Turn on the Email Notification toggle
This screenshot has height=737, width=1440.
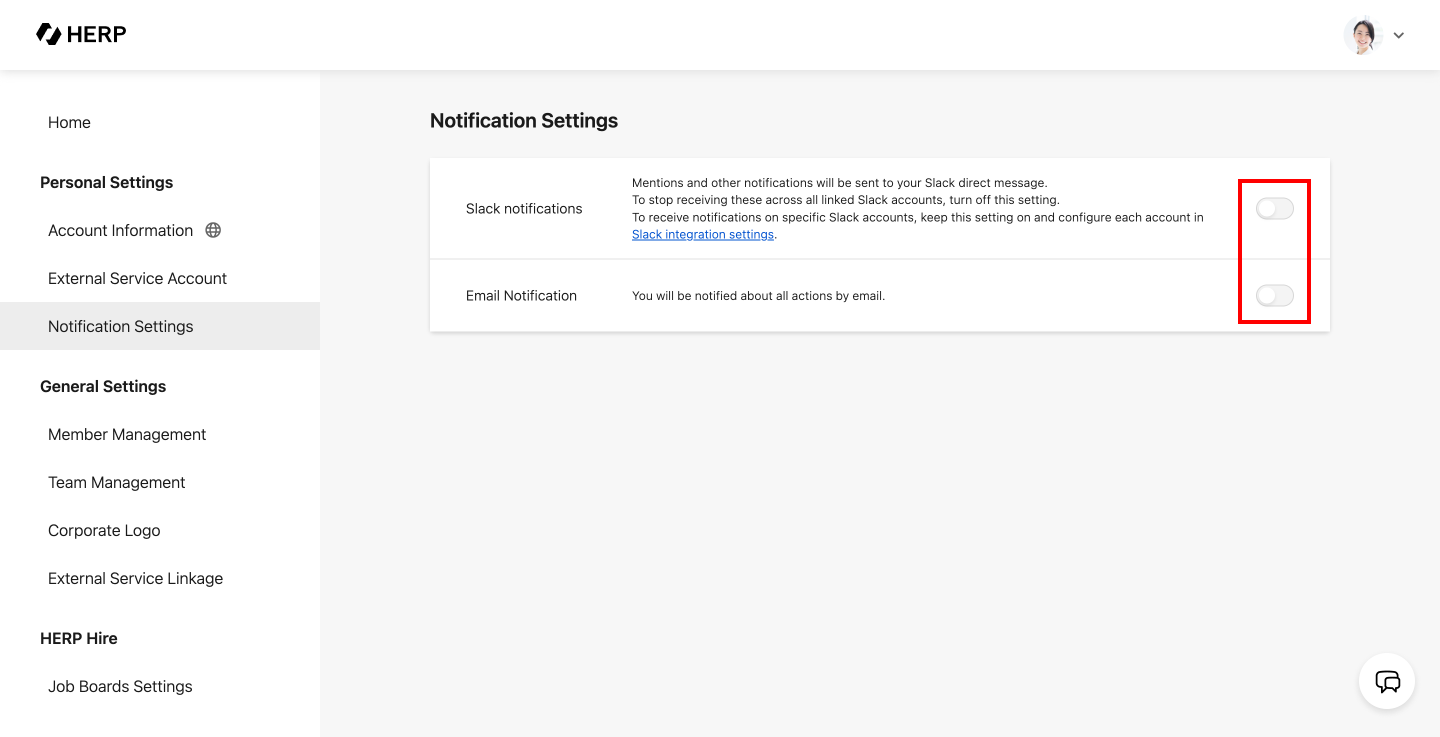[x=1274, y=296]
